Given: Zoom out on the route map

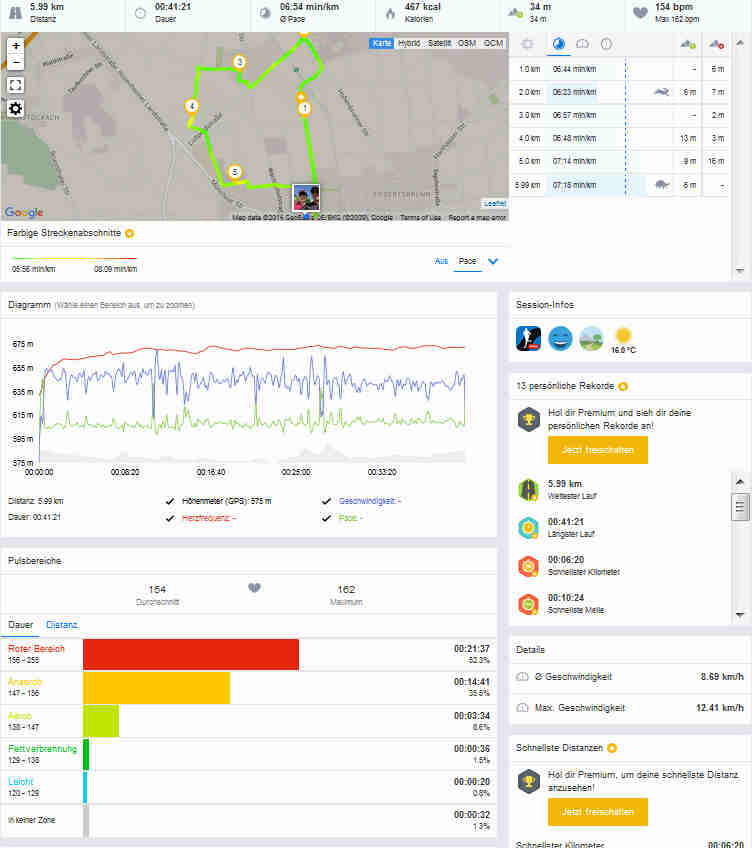Looking at the screenshot, I should click(x=16, y=62).
